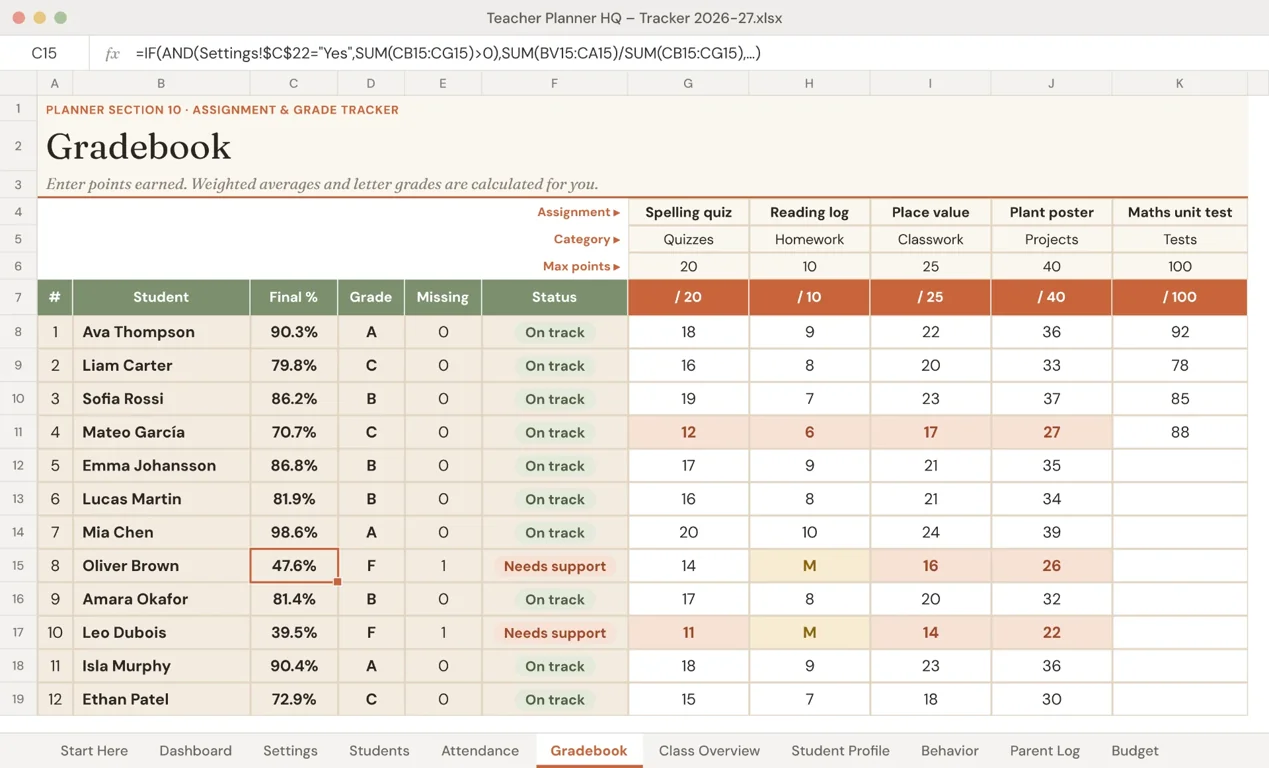Click the C15 name box

(x=44, y=53)
